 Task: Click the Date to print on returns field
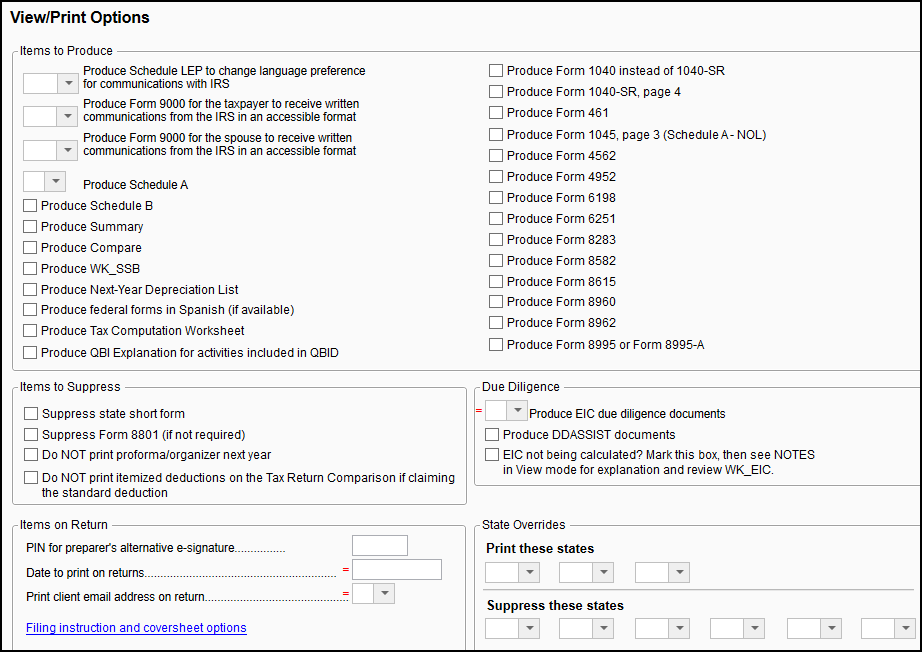(x=396, y=569)
